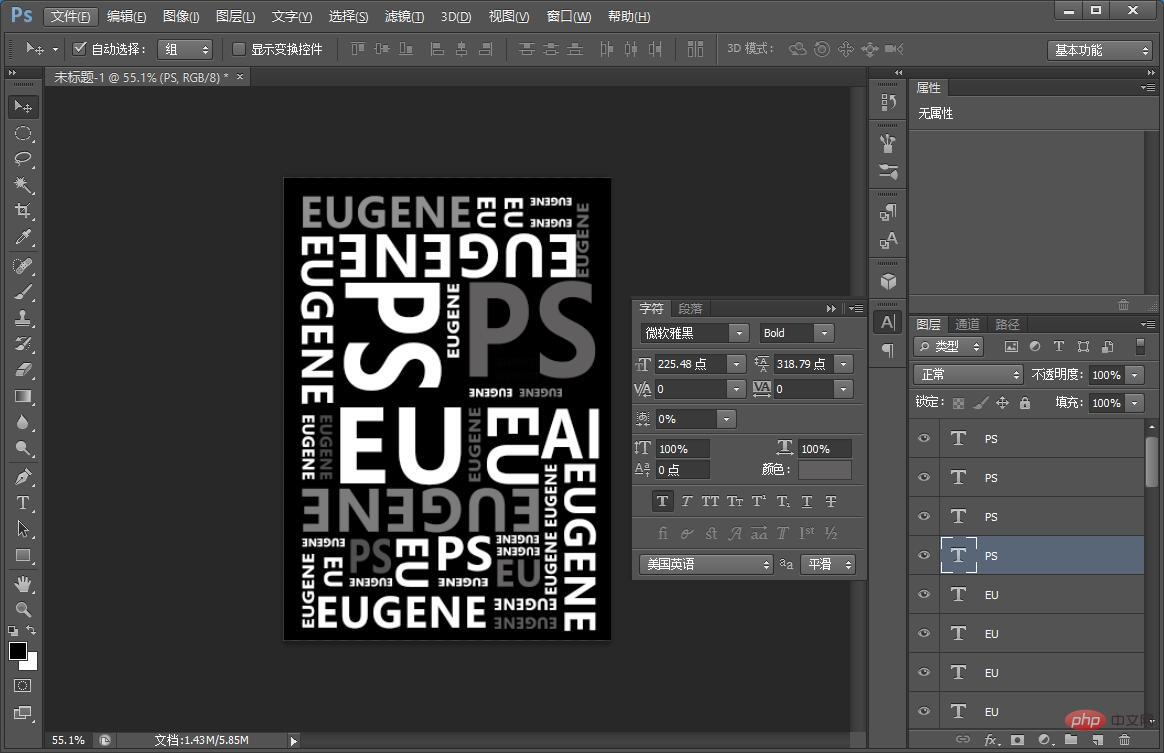Open the 3D panel dock icon
1164x753 pixels.
click(x=888, y=281)
